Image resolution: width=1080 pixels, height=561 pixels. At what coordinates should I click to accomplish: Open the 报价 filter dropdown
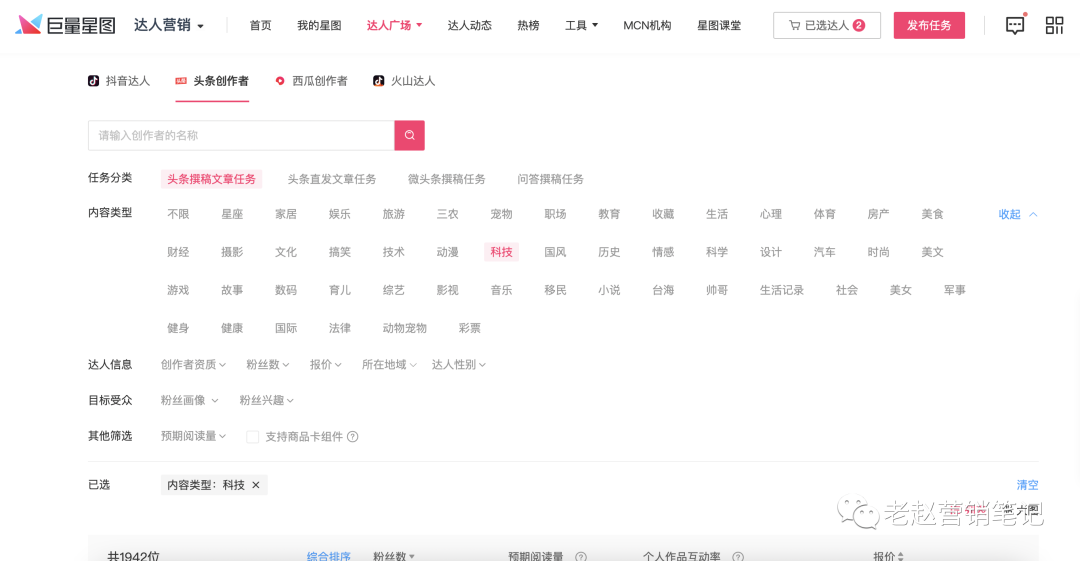click(x=325, y=365)
